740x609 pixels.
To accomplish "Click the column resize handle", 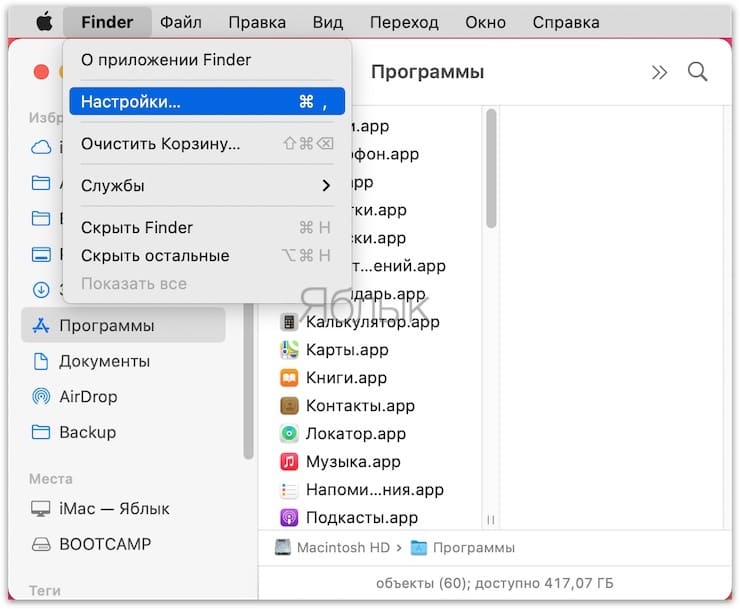I will coord(491,520).
